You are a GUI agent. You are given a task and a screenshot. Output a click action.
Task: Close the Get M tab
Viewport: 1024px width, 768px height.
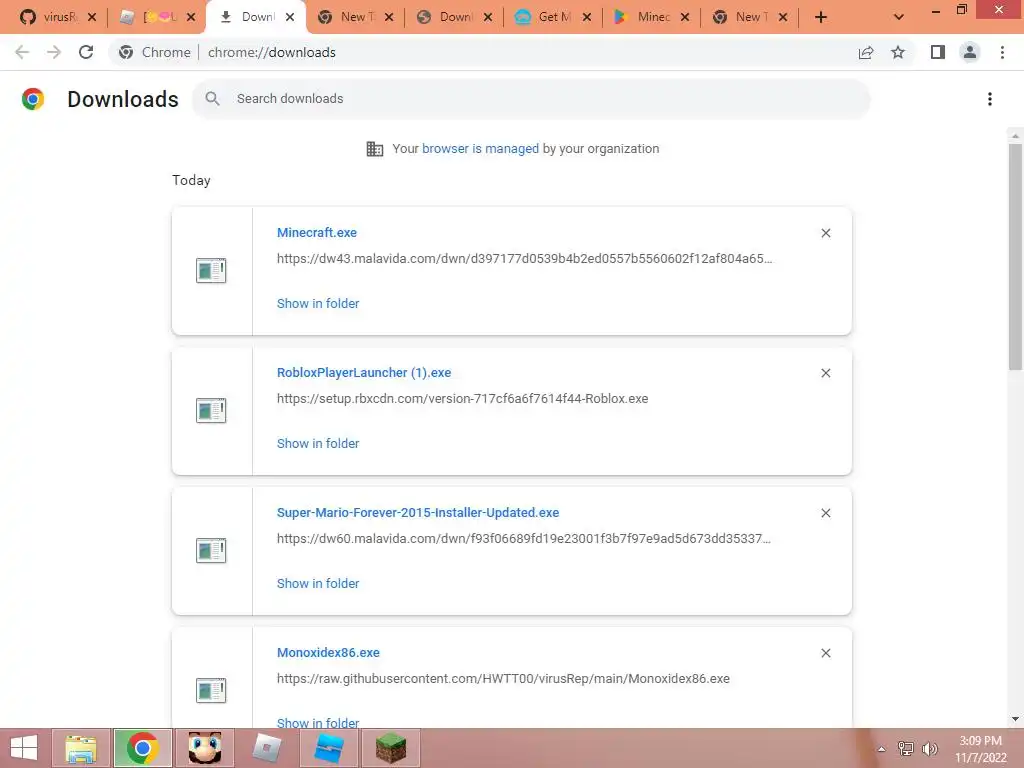586,18
